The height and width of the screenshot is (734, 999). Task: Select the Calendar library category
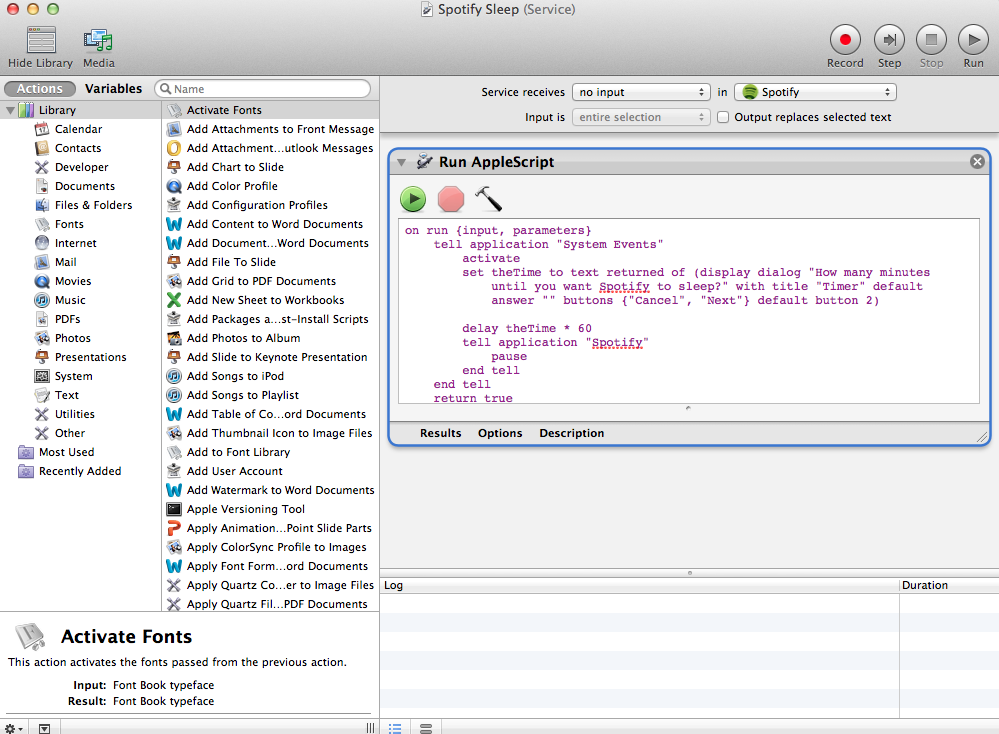(x=80, y=129)
